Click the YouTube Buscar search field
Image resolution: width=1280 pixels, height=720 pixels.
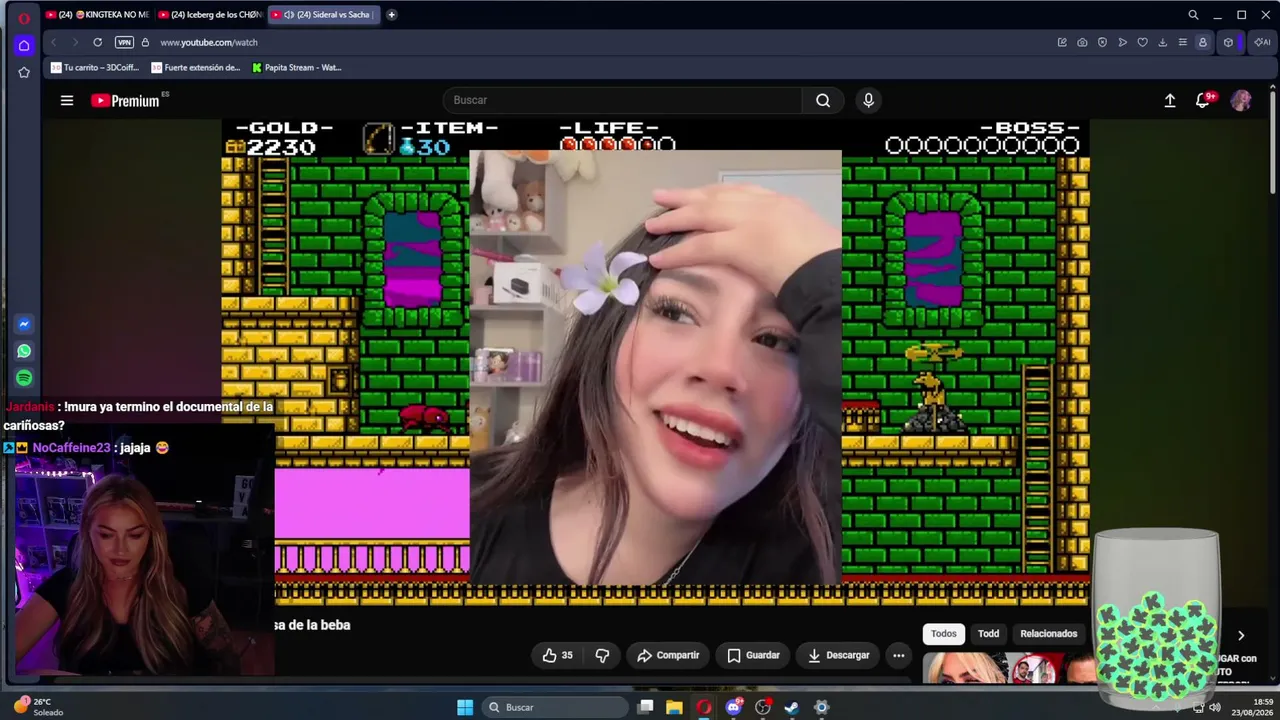(x=622, y=100)
